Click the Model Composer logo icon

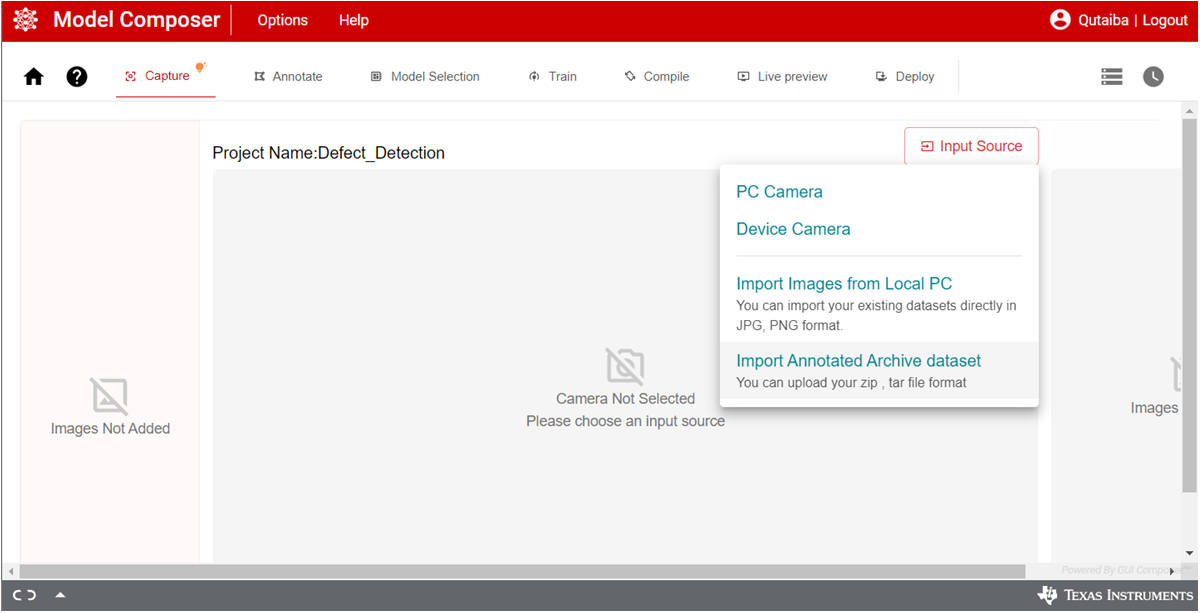pos(25,20)
